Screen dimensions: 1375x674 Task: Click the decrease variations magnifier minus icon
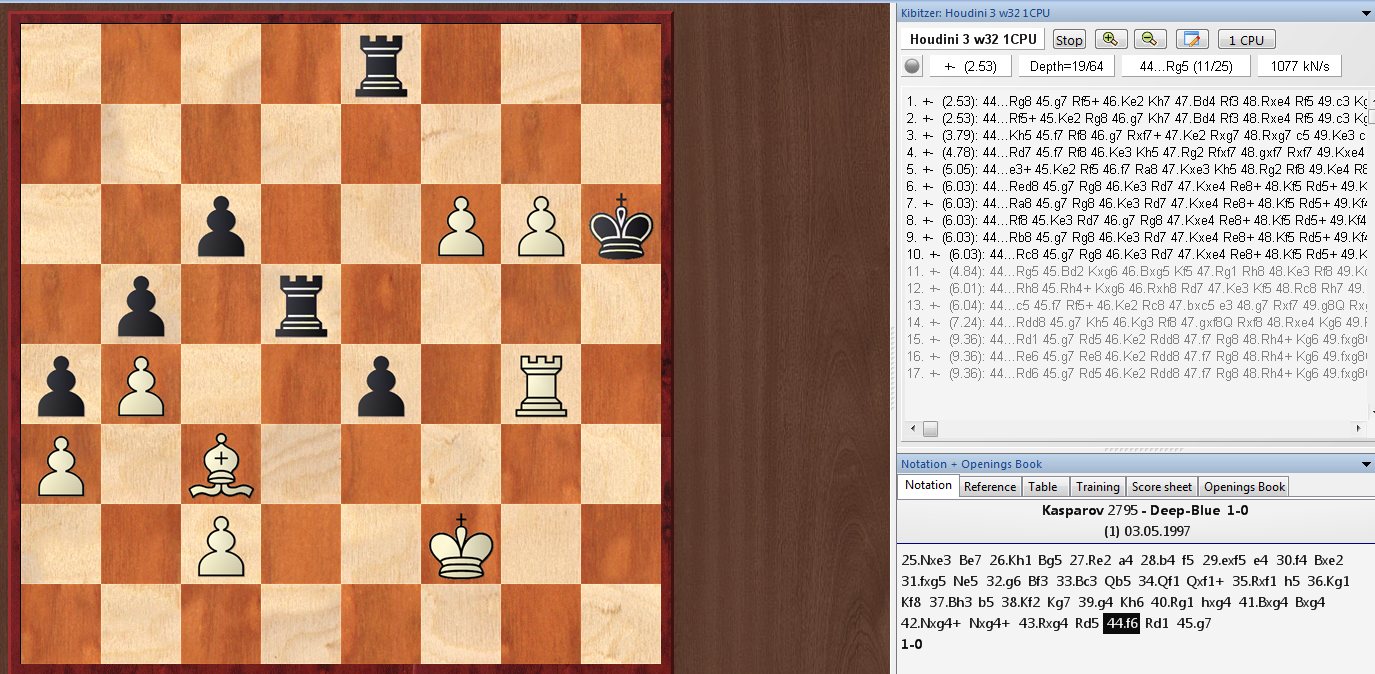point(1150,40)
